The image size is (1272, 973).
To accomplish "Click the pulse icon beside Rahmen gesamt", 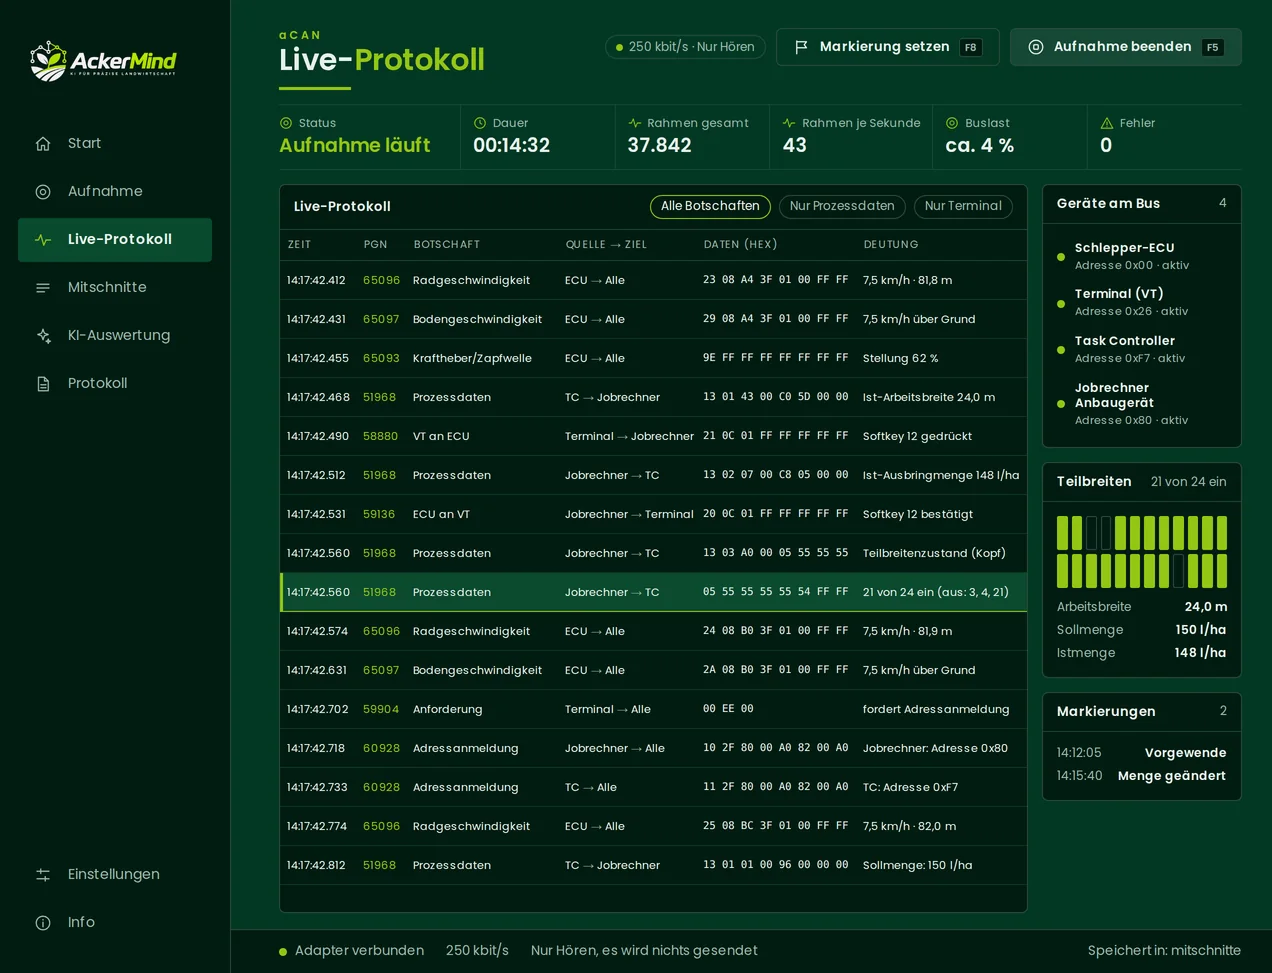I will point(634,123).
